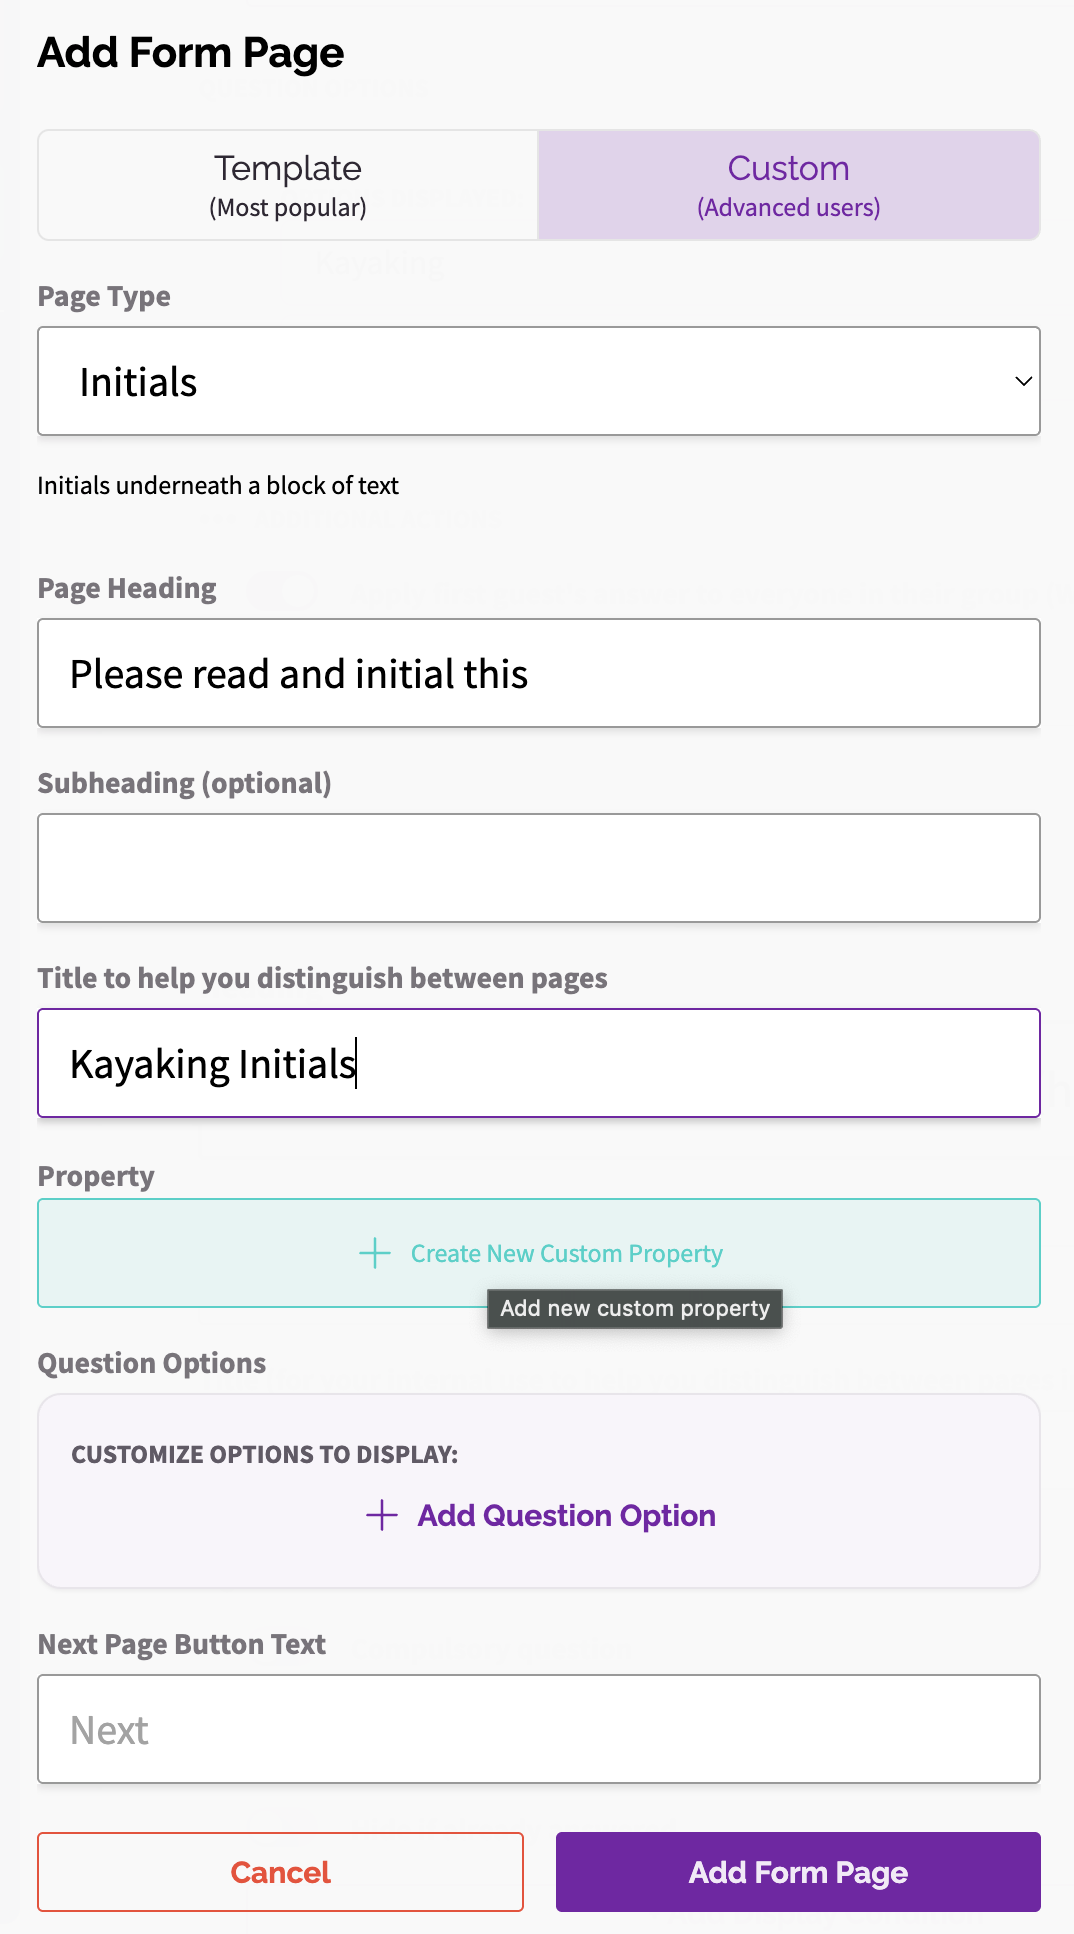This screenshot has height=1934, width=1074.
Task: Select the "Initials" page type option
Action: click(138, 381)
